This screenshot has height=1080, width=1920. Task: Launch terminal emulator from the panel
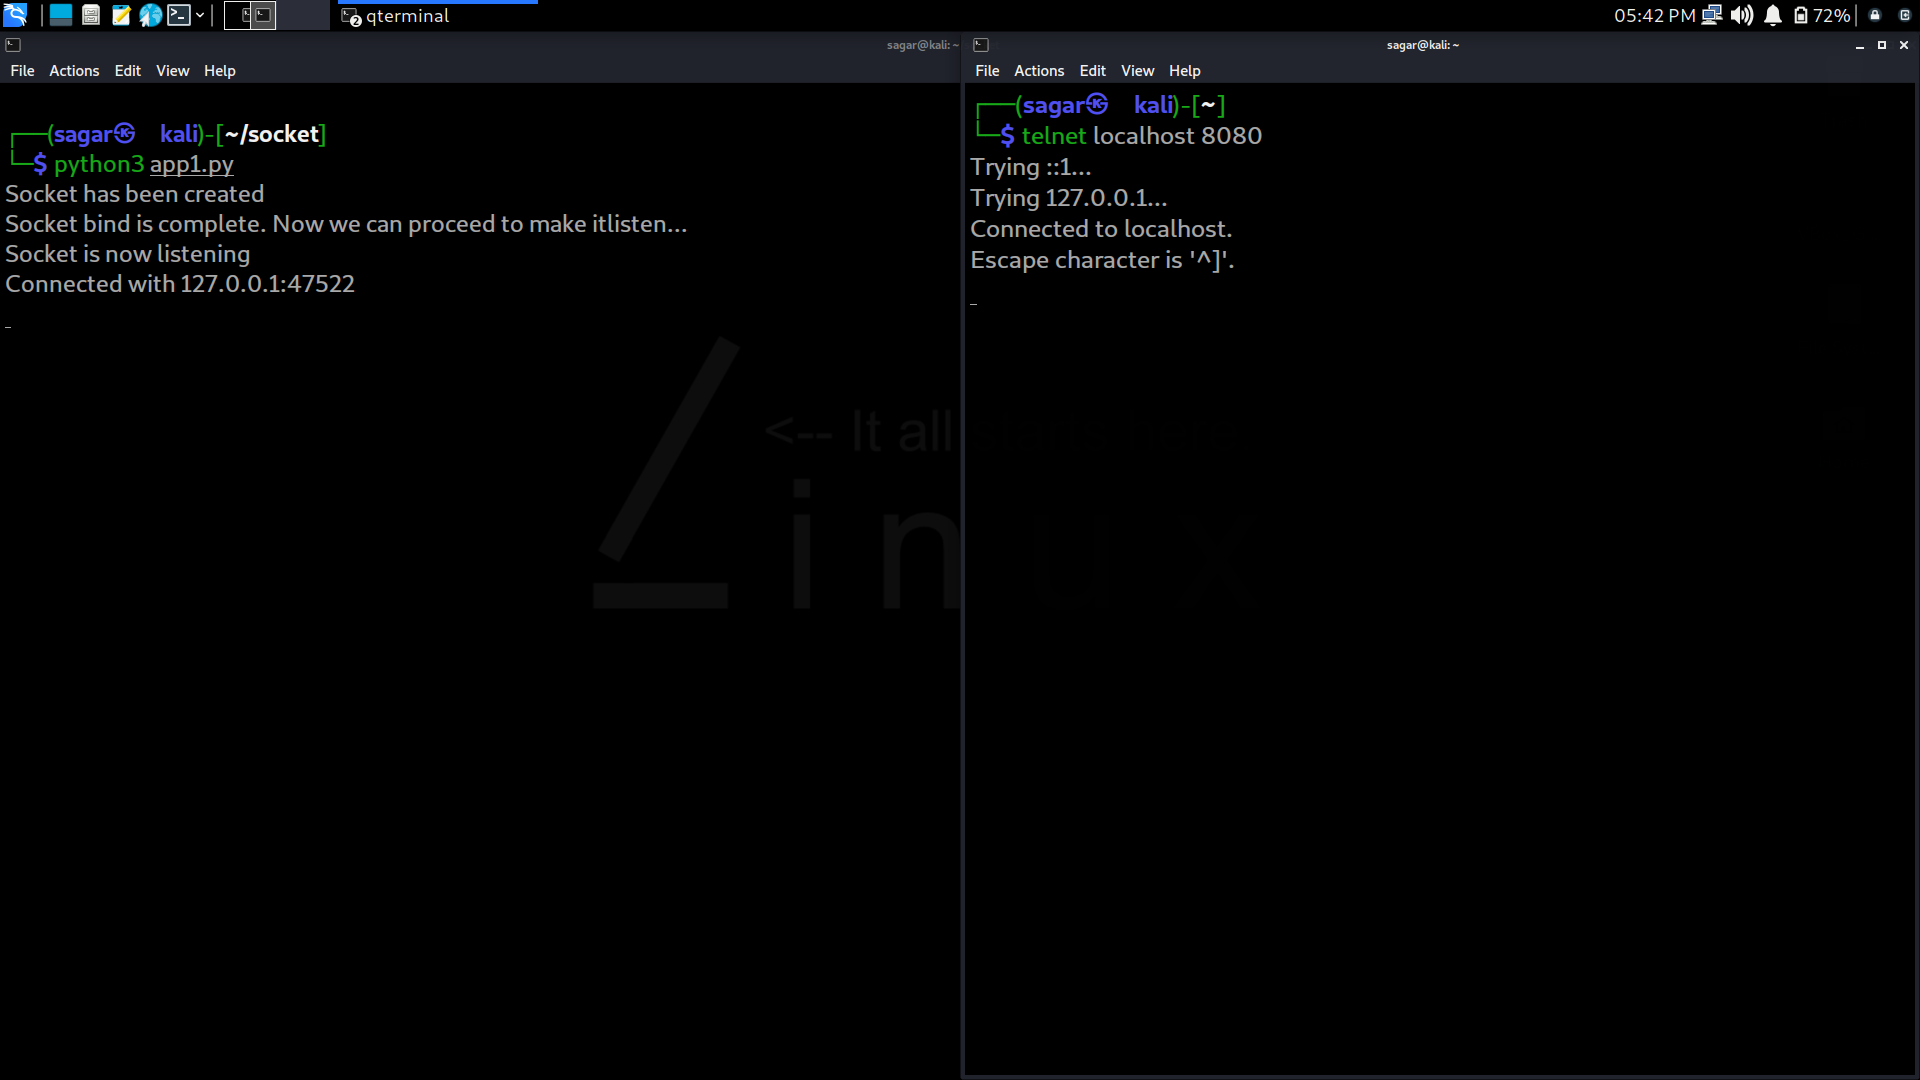point(179,15)
